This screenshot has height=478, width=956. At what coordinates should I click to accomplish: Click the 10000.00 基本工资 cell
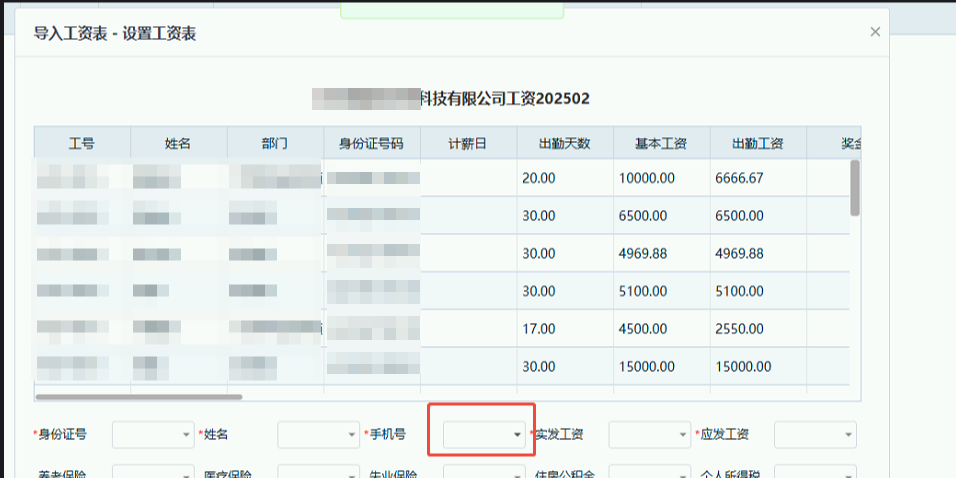tap(661, 178)
